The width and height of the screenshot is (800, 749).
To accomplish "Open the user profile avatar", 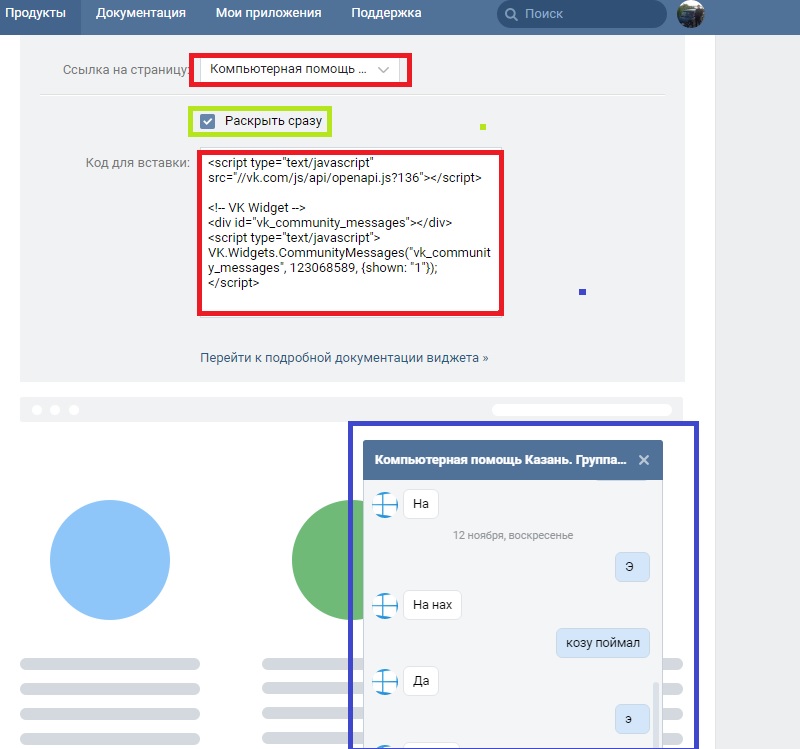I will pos(690,14).
